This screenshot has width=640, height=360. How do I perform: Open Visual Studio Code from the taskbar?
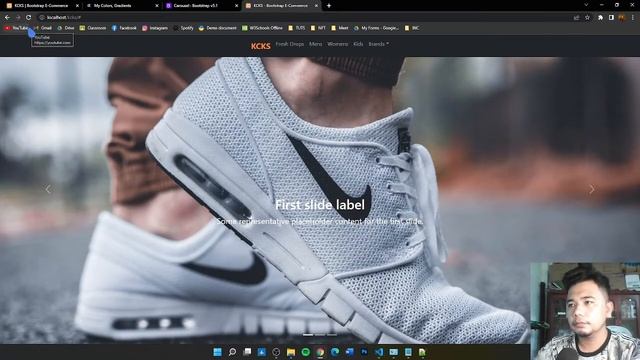(x=379, y=352)
